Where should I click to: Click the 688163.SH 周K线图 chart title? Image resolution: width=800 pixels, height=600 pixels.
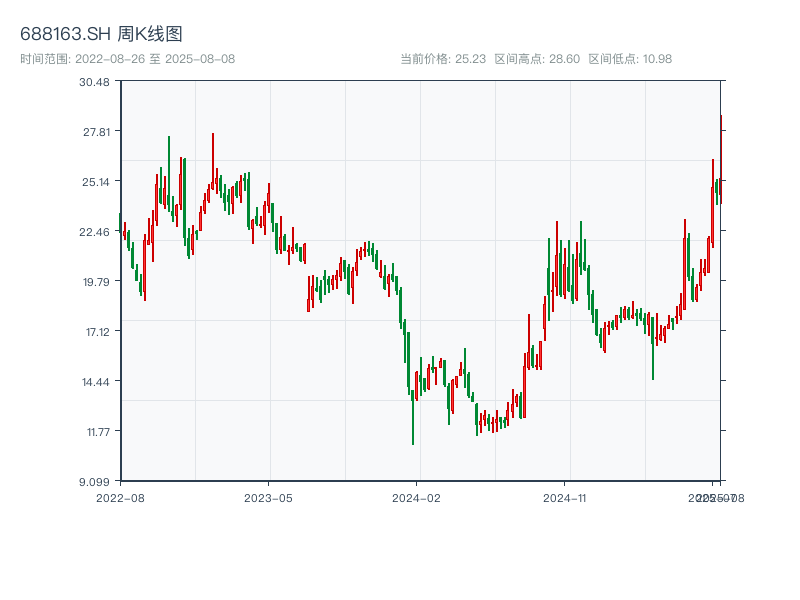point(101,35)
